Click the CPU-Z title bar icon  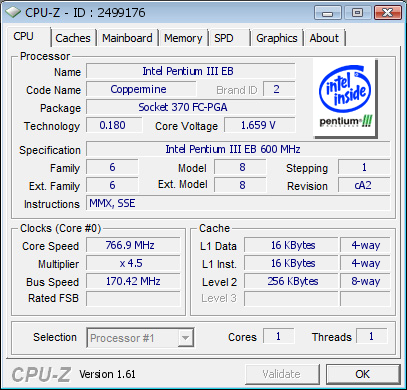[13, 13]
